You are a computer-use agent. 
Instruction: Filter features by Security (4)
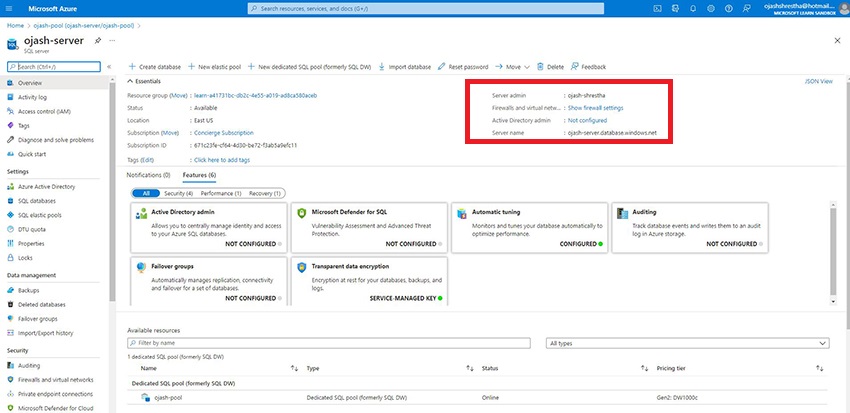[x=179, y=193]
